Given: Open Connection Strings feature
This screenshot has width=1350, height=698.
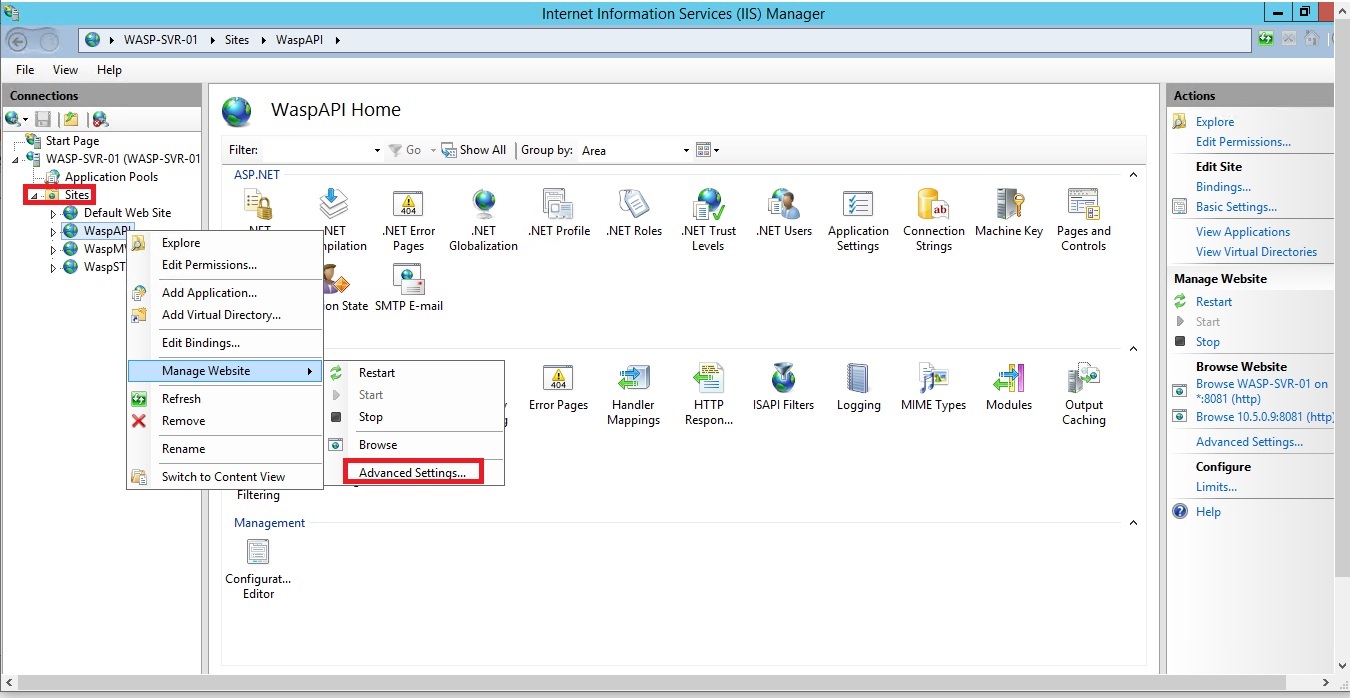Looking at the screenshot, I should tap(933, 206).
